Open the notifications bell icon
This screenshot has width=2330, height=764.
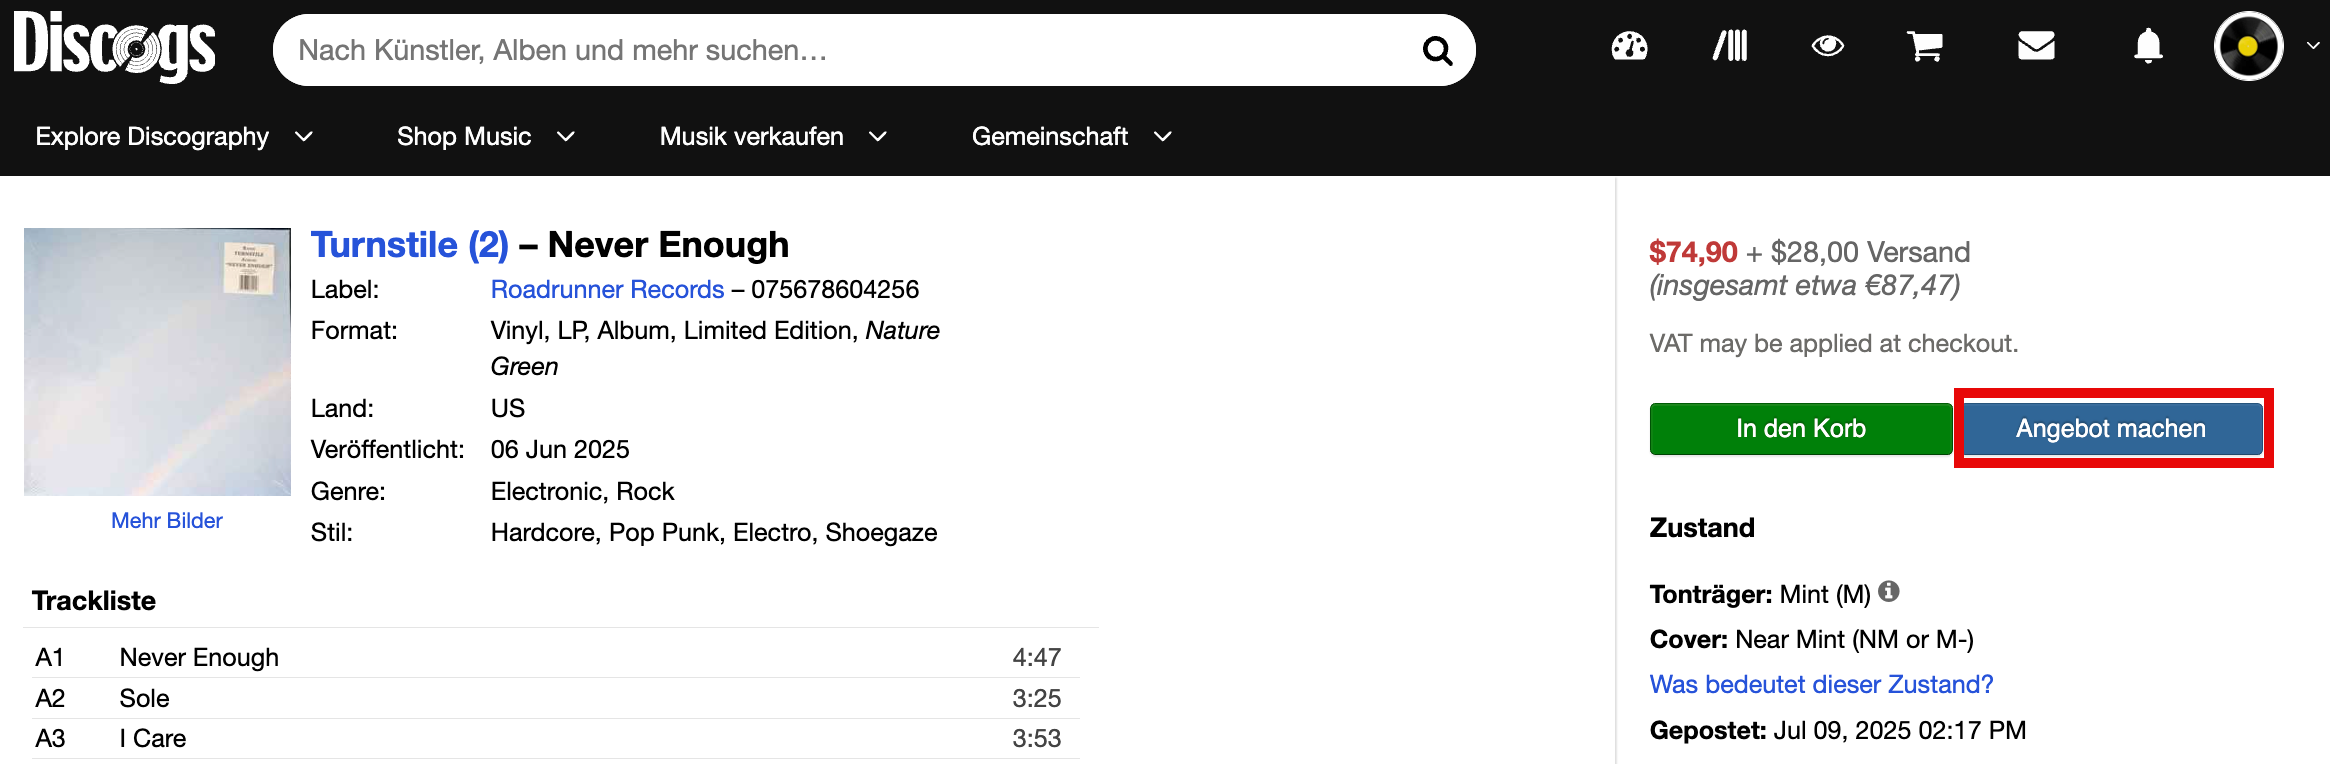pyautogui.click(x=2148, y=46)
